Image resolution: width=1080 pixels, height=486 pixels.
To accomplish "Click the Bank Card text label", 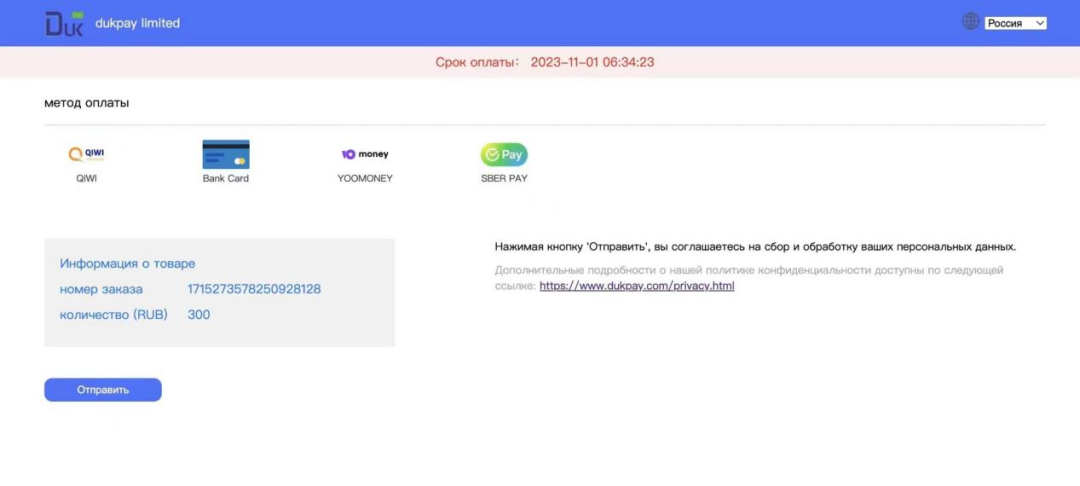I will pos(225,179).
